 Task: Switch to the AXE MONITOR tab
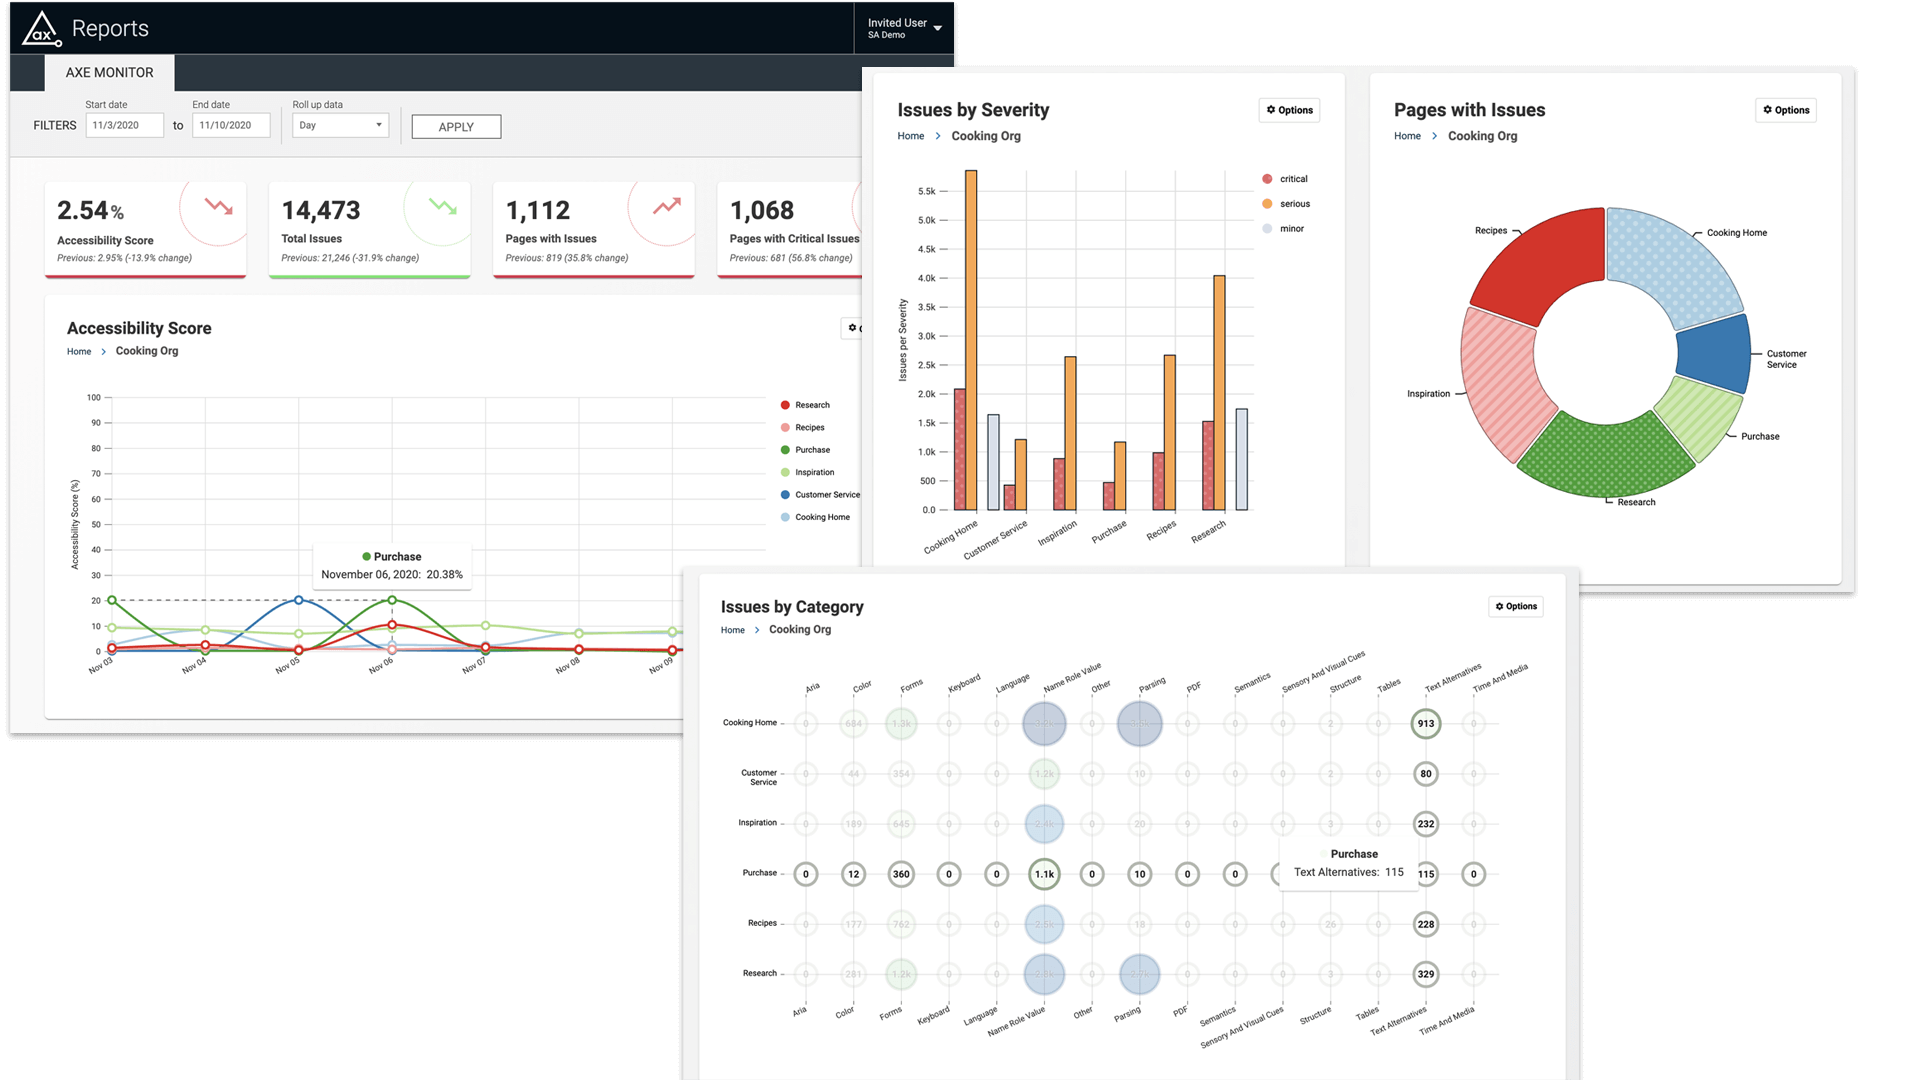point(109,72)
